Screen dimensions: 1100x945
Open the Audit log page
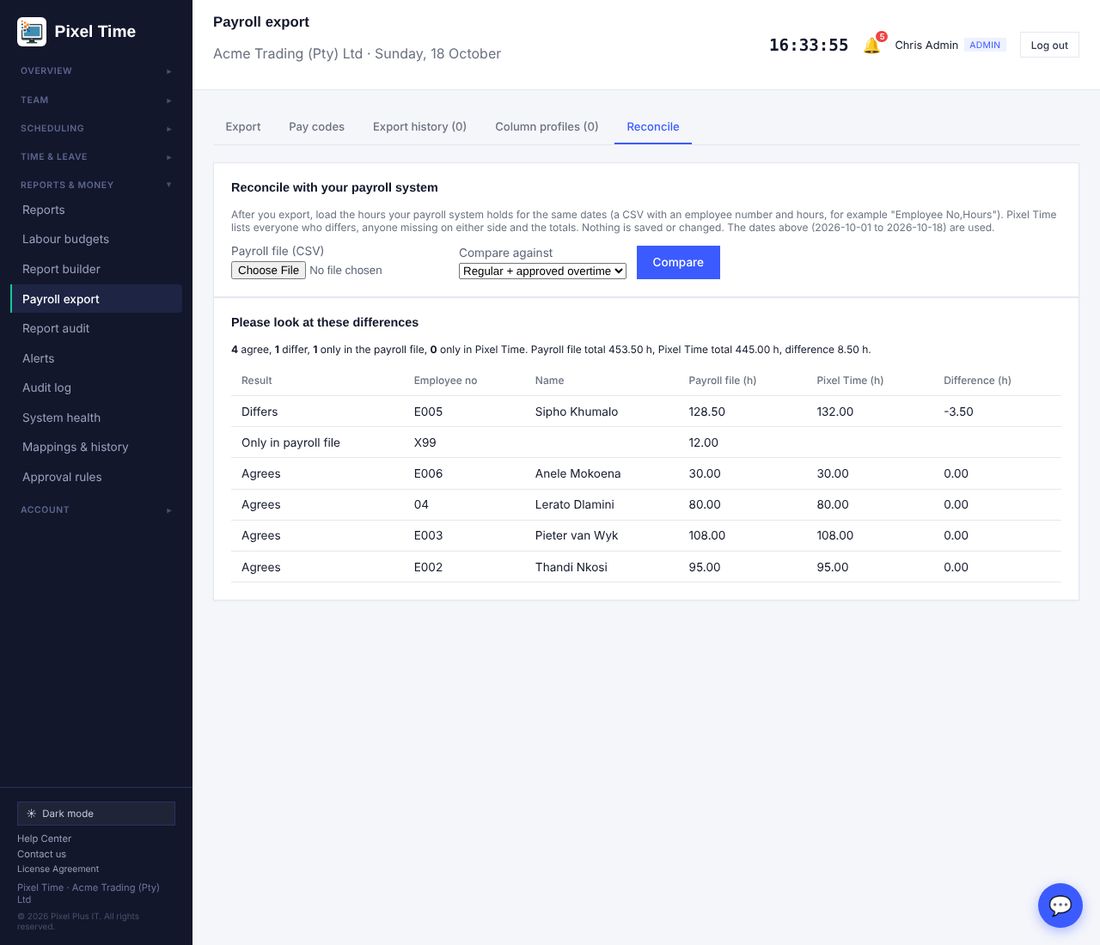(96, 387)
